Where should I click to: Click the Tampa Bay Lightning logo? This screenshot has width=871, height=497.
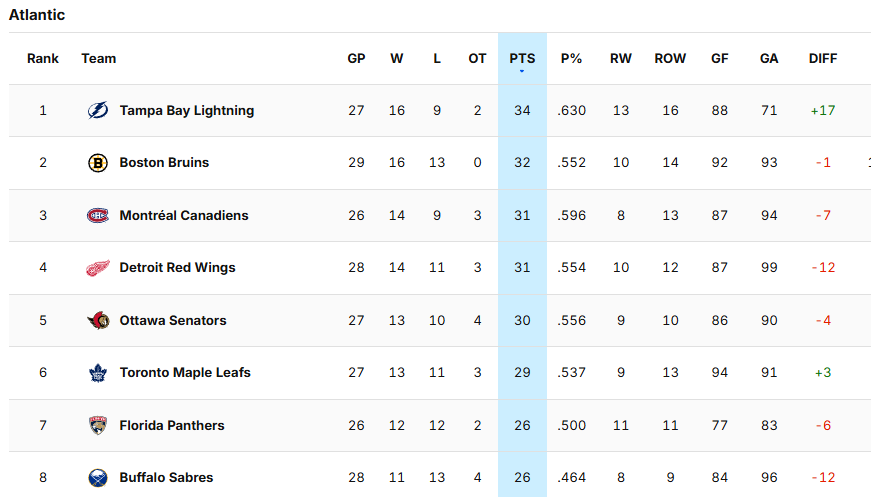pyautogui.click(x=98, y=111)
